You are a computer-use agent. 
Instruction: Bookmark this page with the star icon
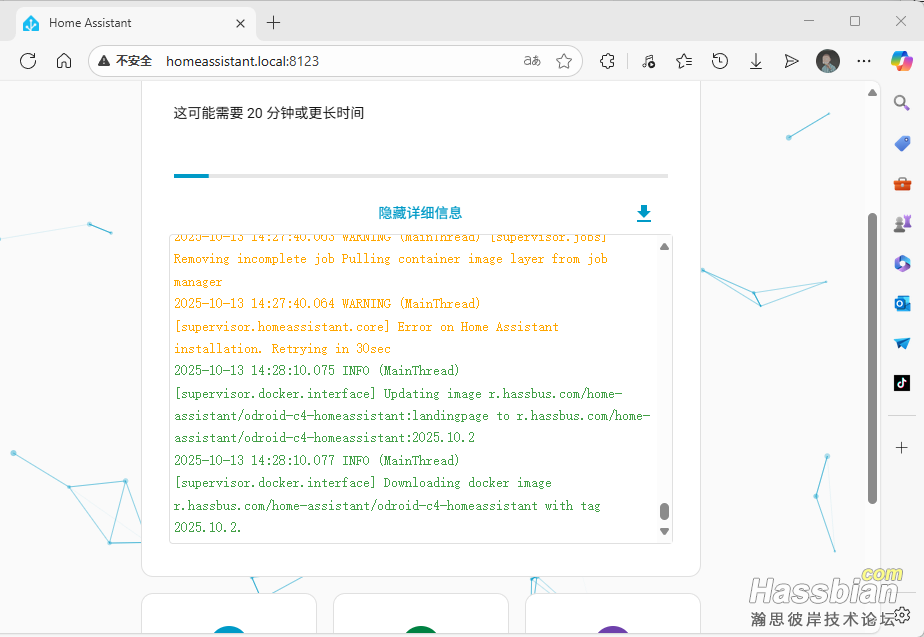[x=564, y=61]
